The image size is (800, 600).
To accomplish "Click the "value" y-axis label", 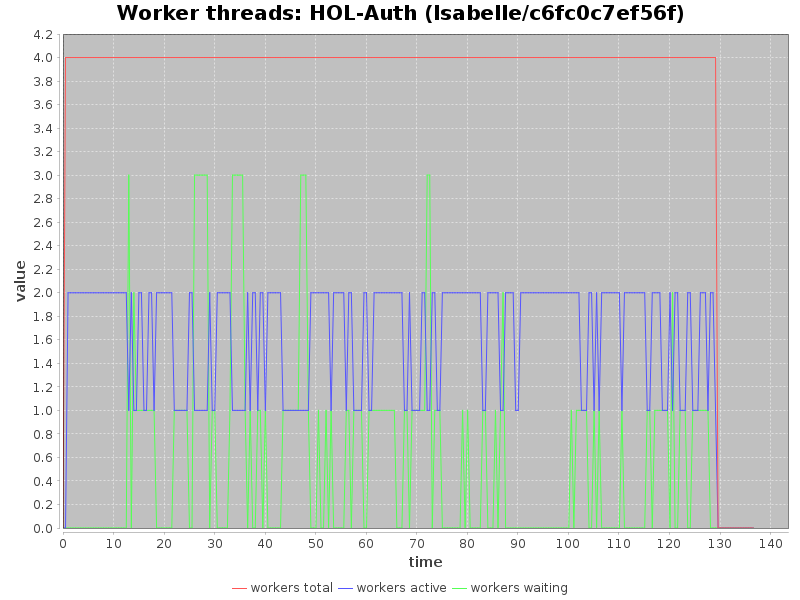I will (x=20, y=281).
